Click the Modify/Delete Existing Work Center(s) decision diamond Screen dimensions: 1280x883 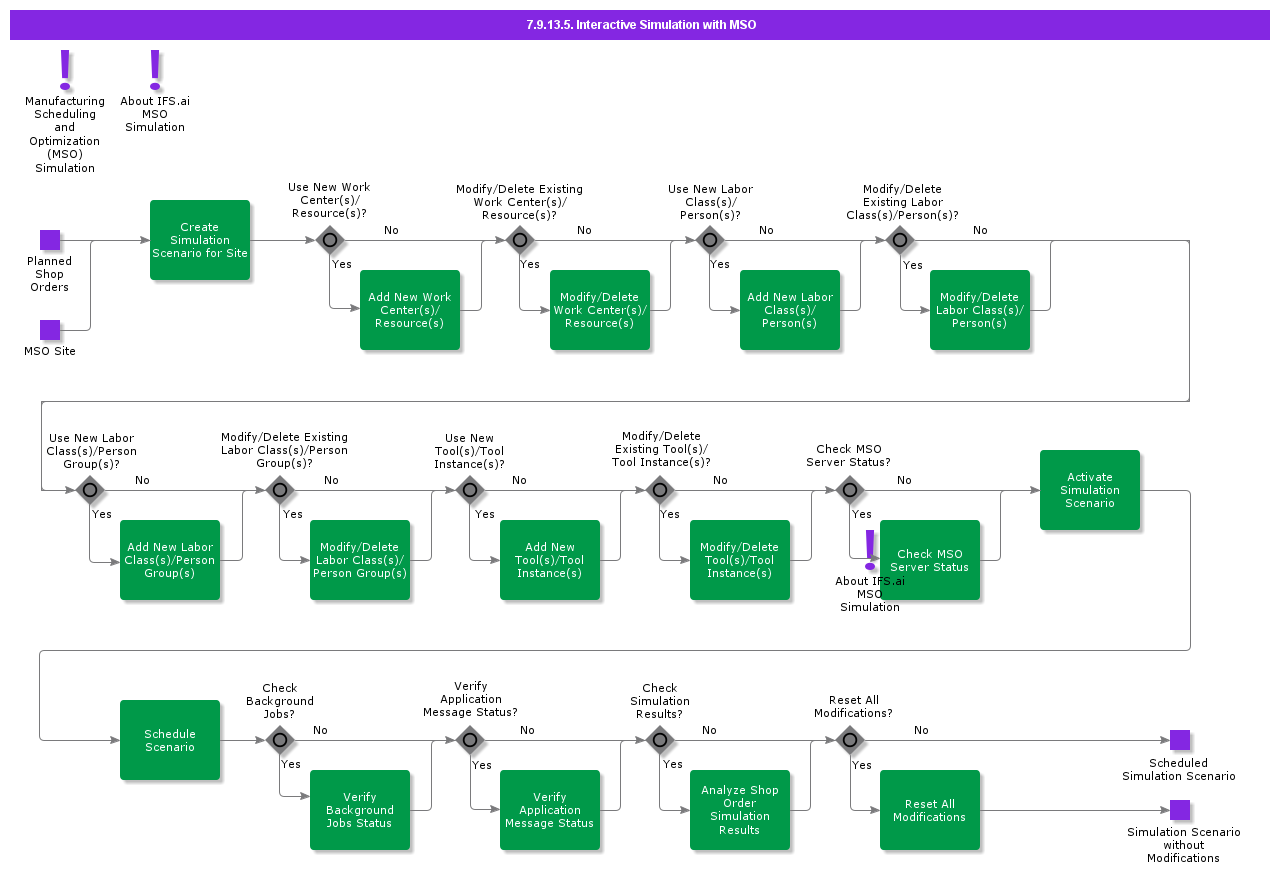click(x=520, y=240)
